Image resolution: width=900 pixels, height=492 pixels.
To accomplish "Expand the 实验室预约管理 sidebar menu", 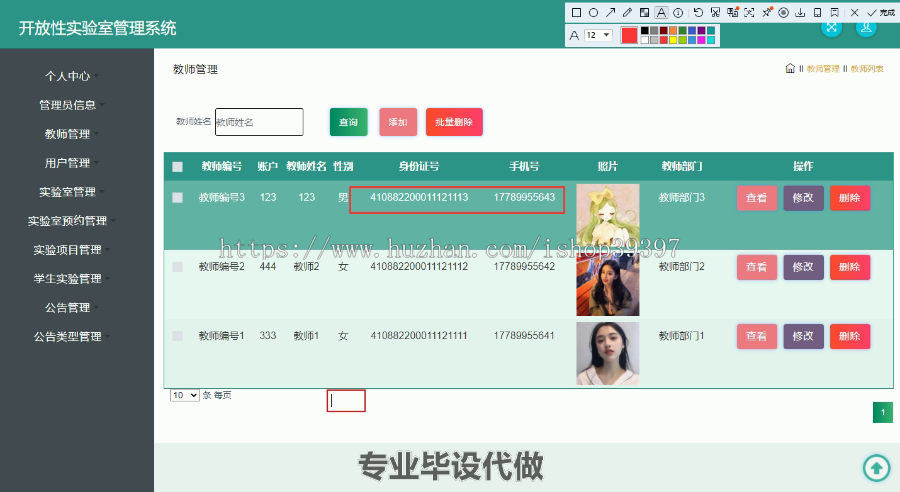I will tap(72, 220).
